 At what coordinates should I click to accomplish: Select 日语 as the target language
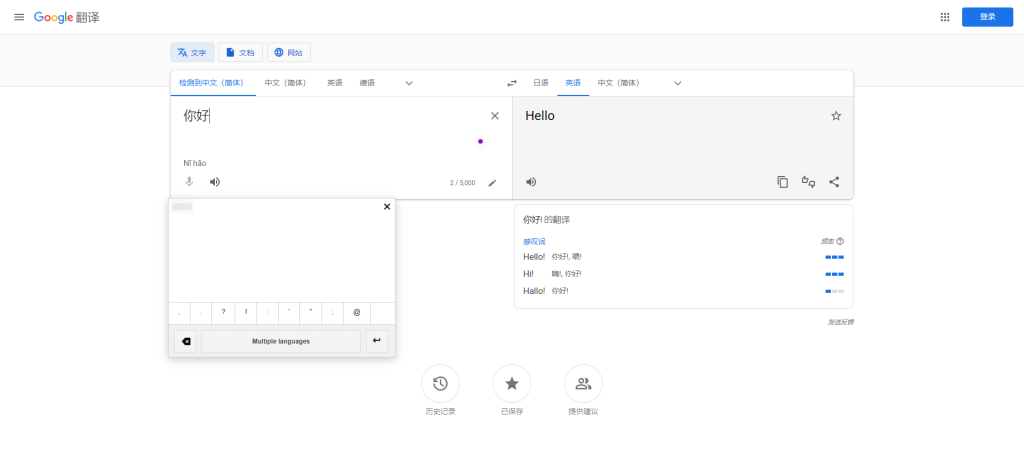[540, 83]
